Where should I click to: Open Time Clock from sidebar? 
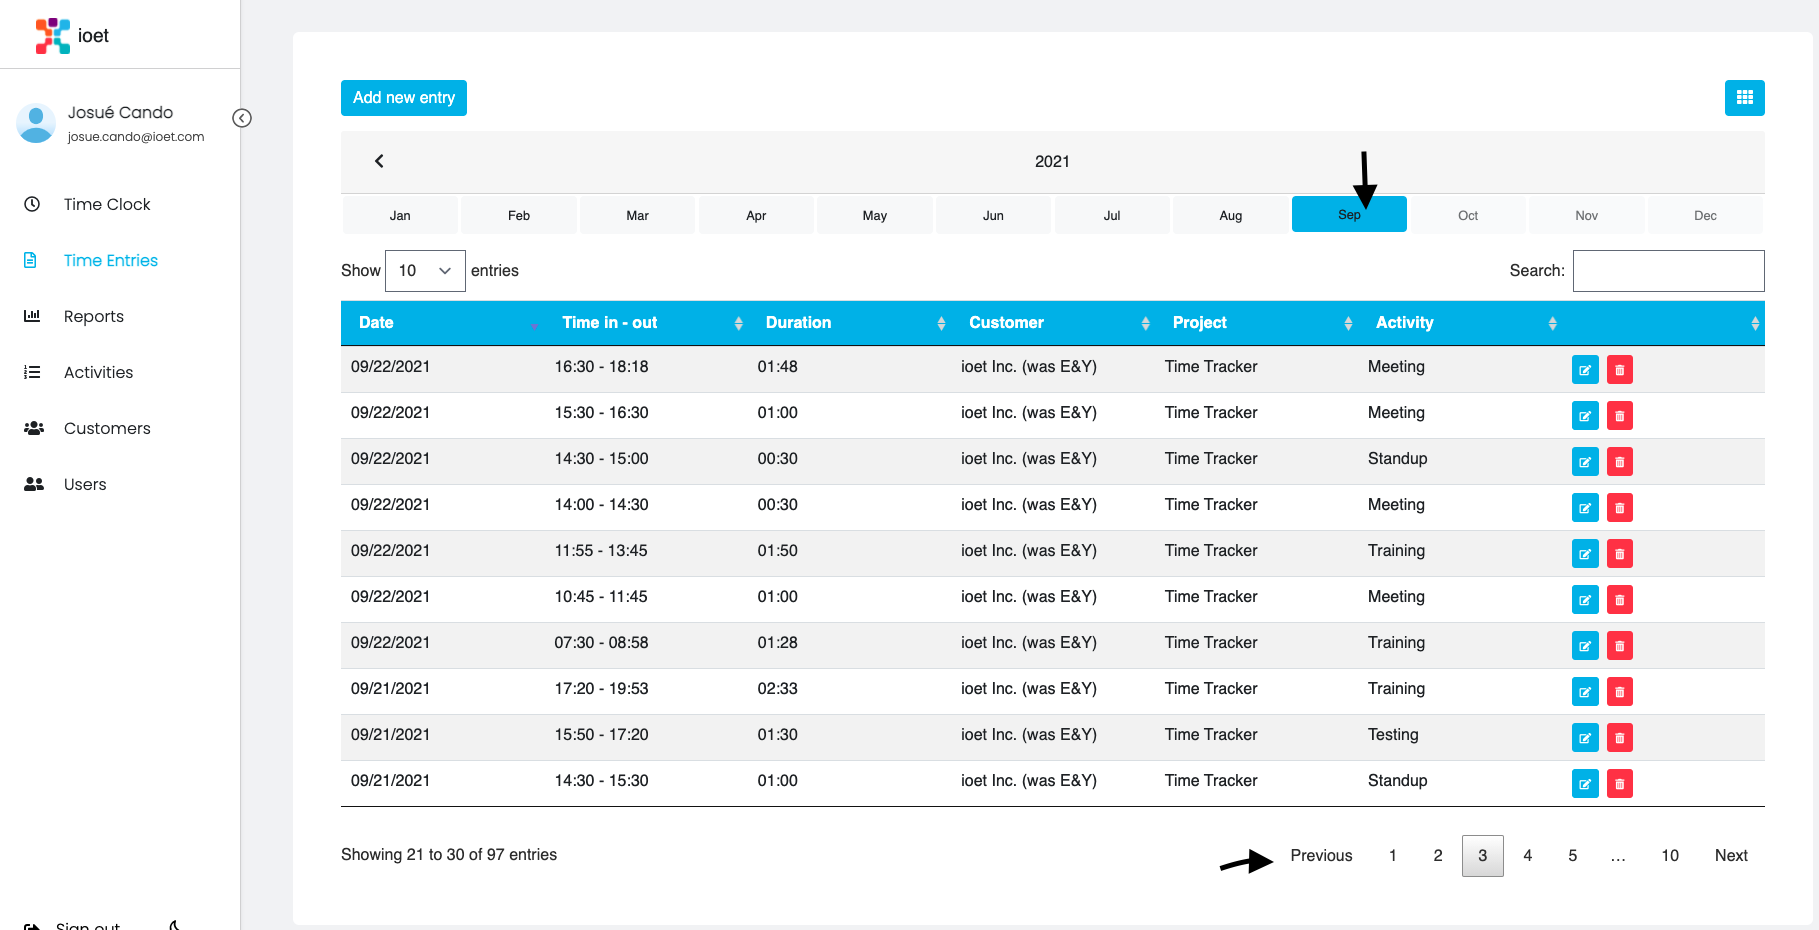click(107, 204)
